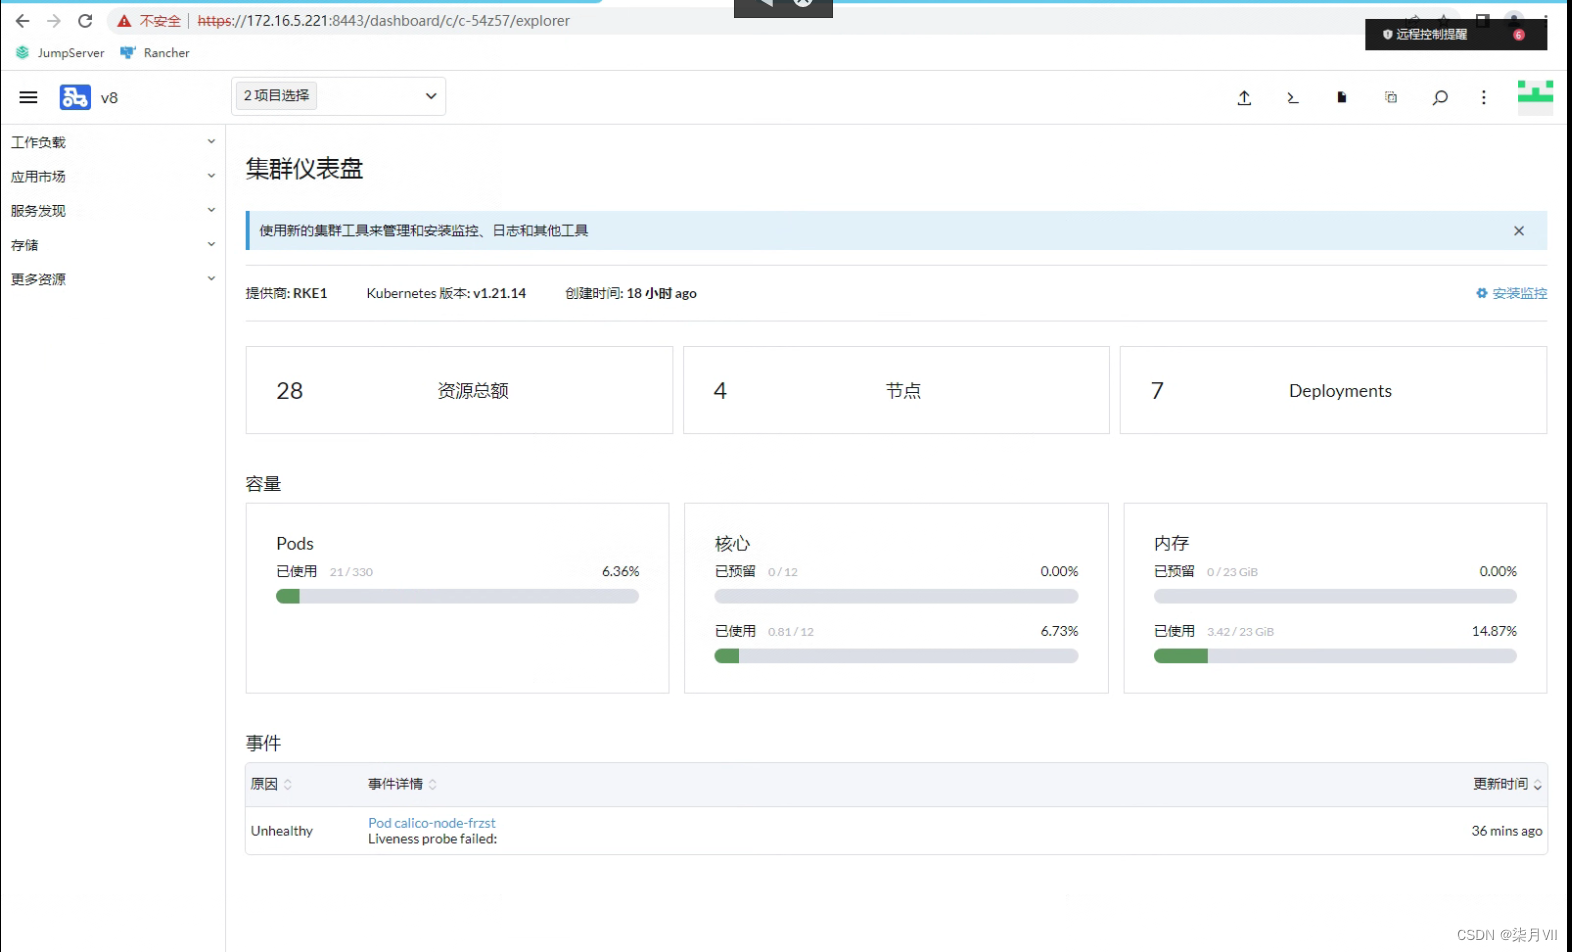This screenshot has width=1572, height=952.
Task: Expand the 服务发现 sidebar section
Action: click(x=113, y=210)
